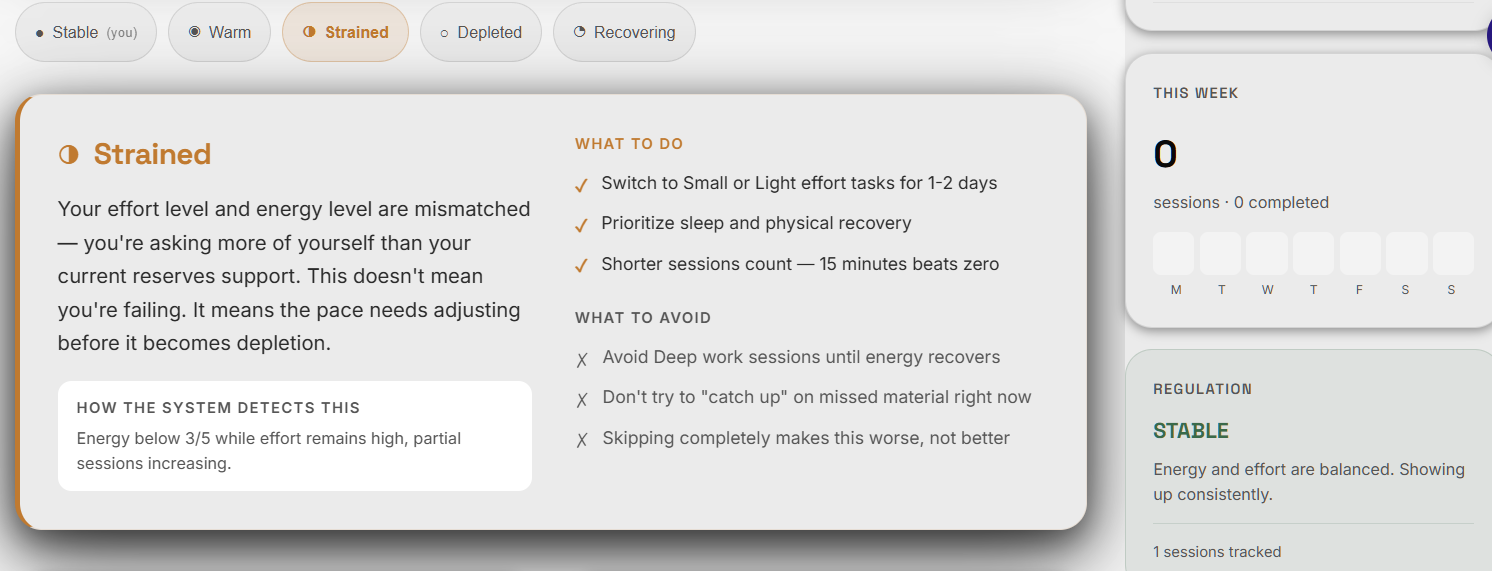Click checkmark next to 'Prioritize sleep' item
The height and width of the screenshot is (571, 1492).
[x=581, y=225]
